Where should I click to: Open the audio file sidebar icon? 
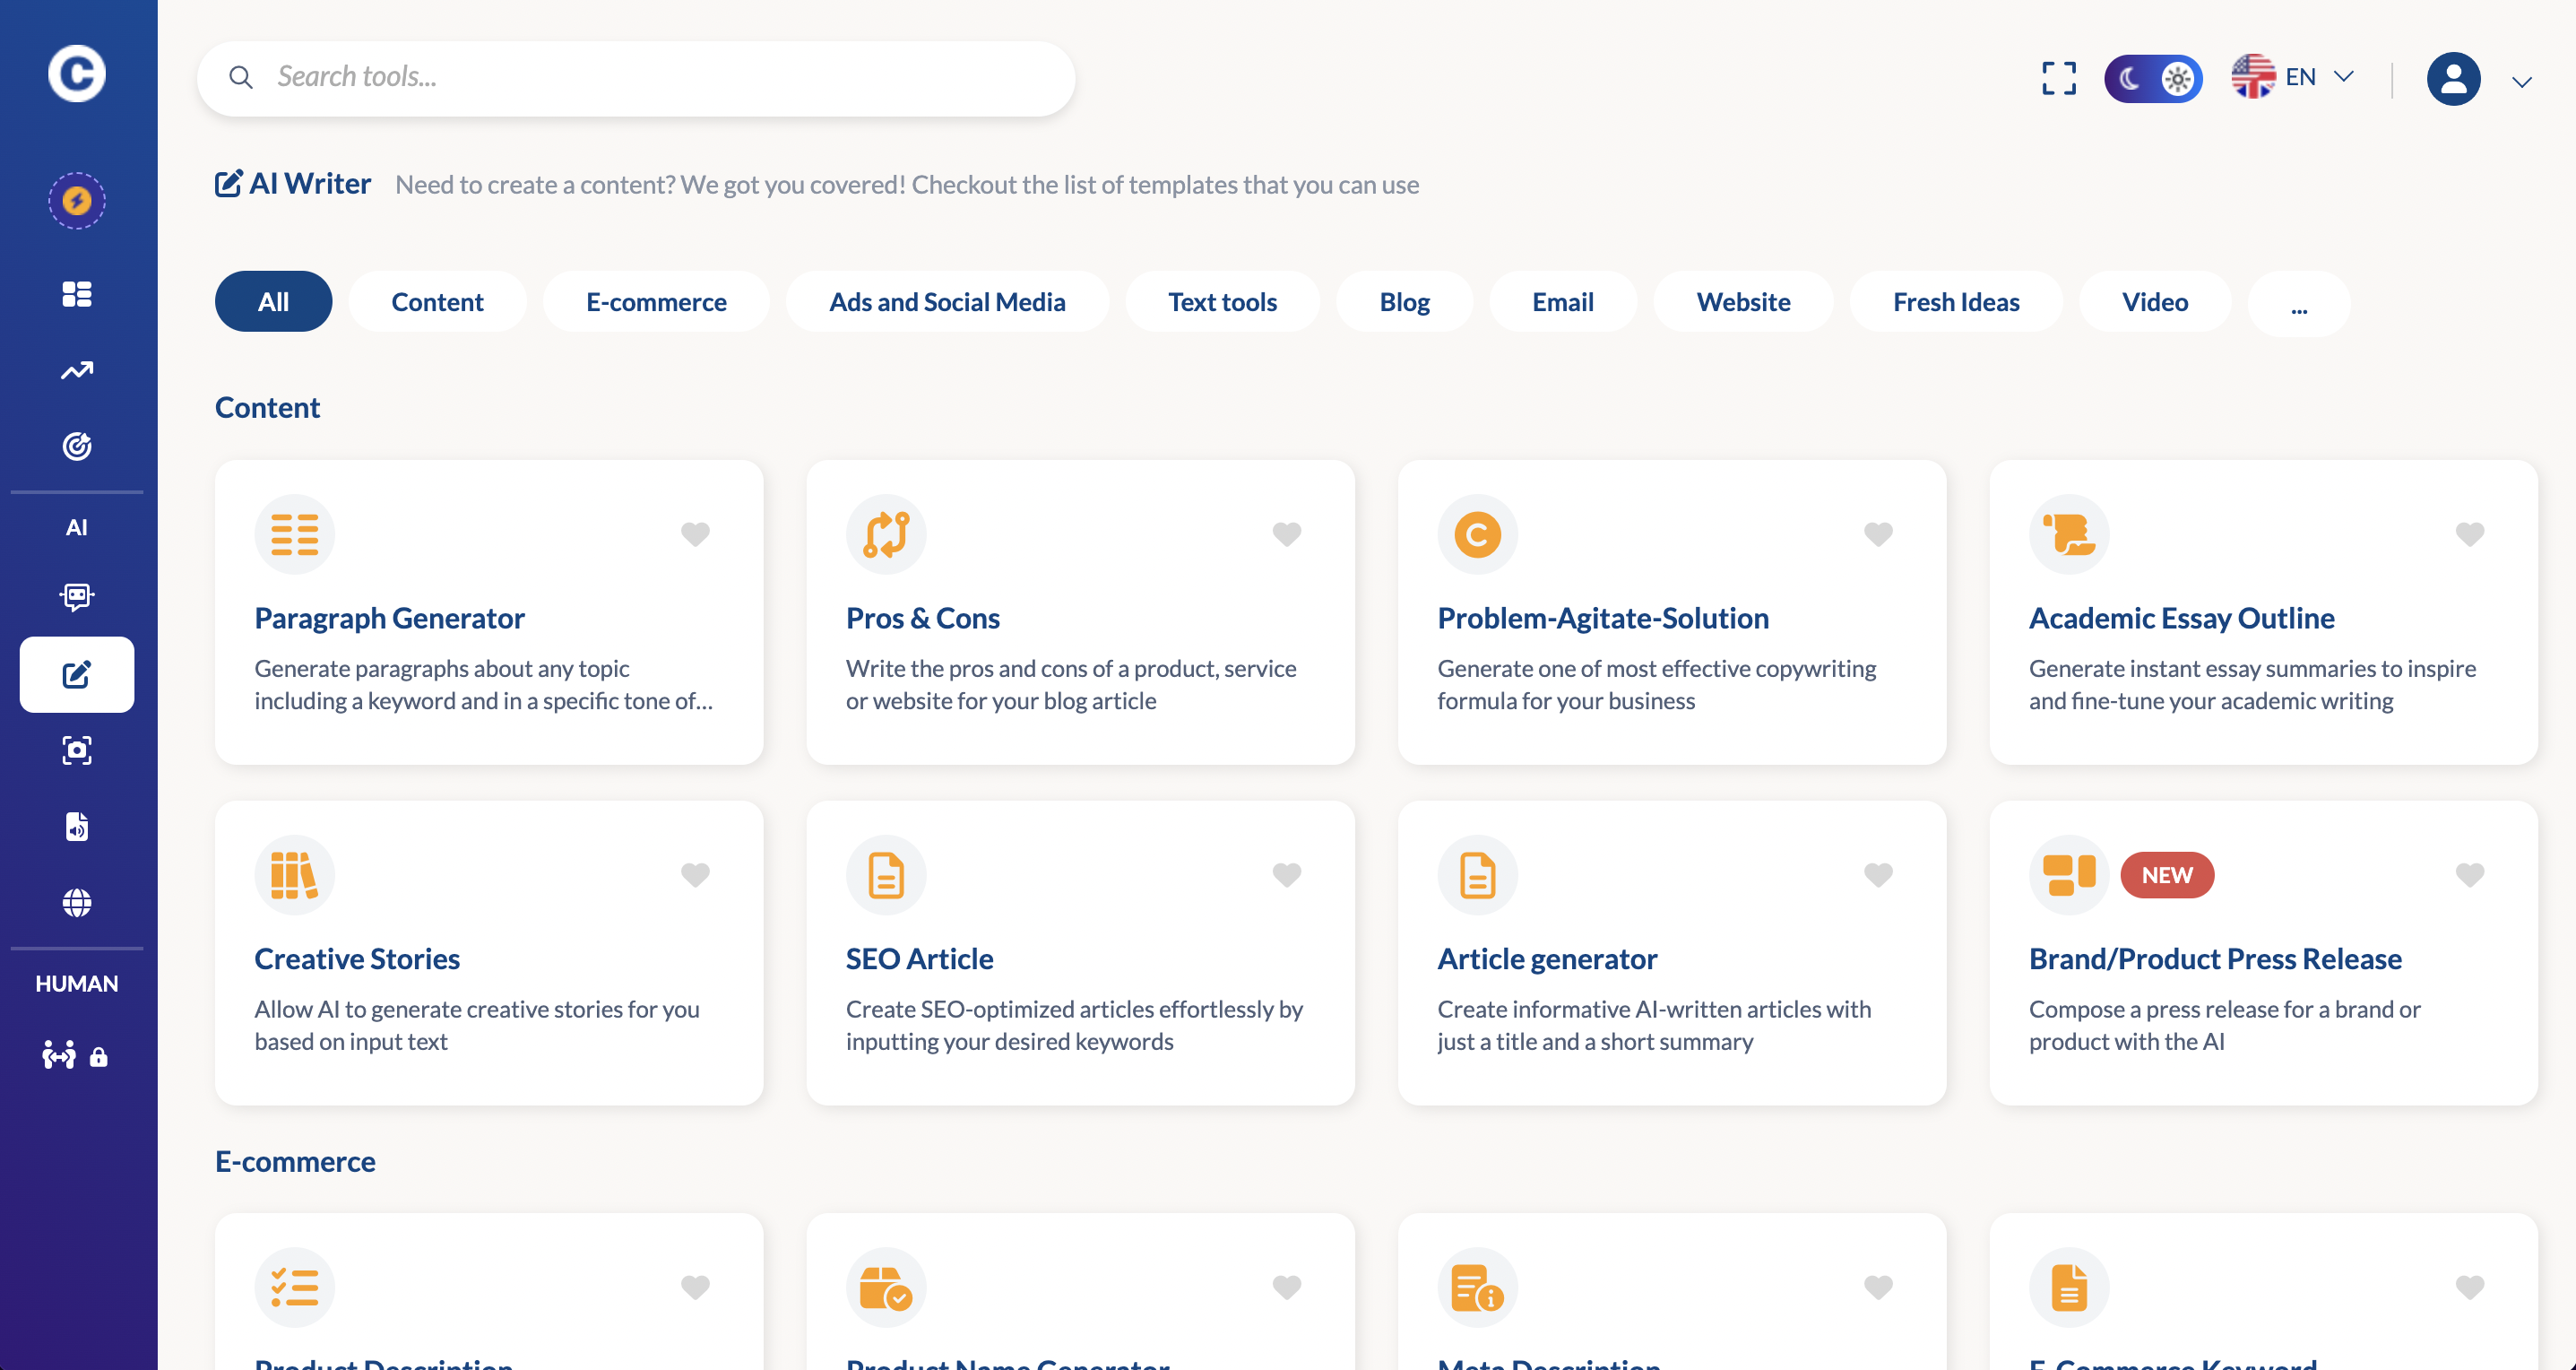77,827
